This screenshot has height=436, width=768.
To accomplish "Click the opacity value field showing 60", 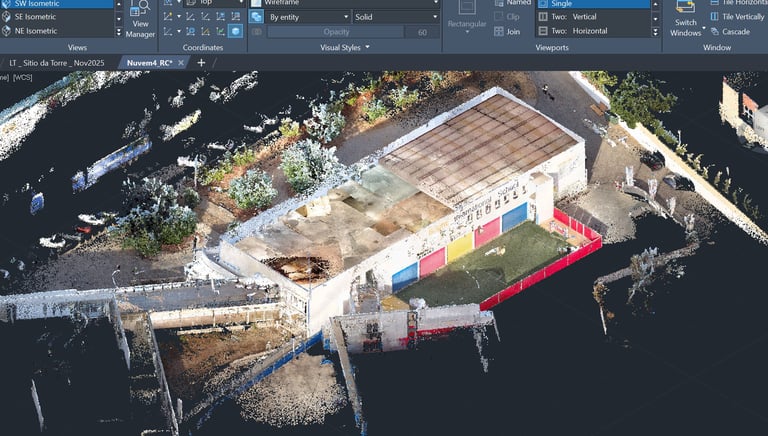I will tap(422, 32).
